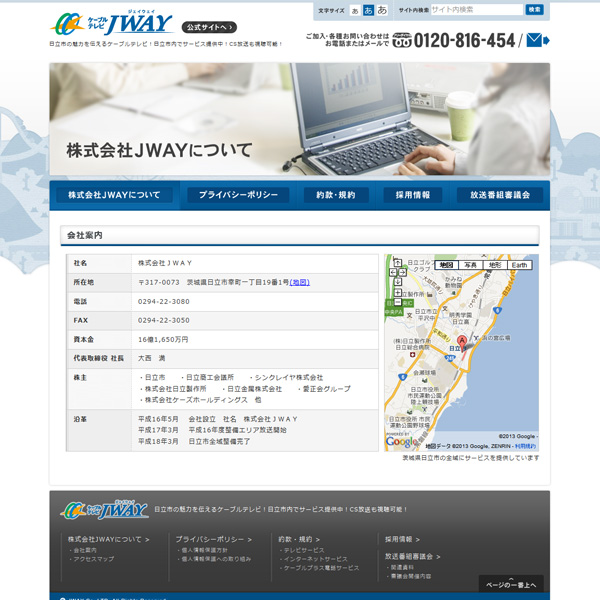Open footer 個人情報保護への取り組み link
Viewport: 600px width, 600px height.
pos(216,559)
